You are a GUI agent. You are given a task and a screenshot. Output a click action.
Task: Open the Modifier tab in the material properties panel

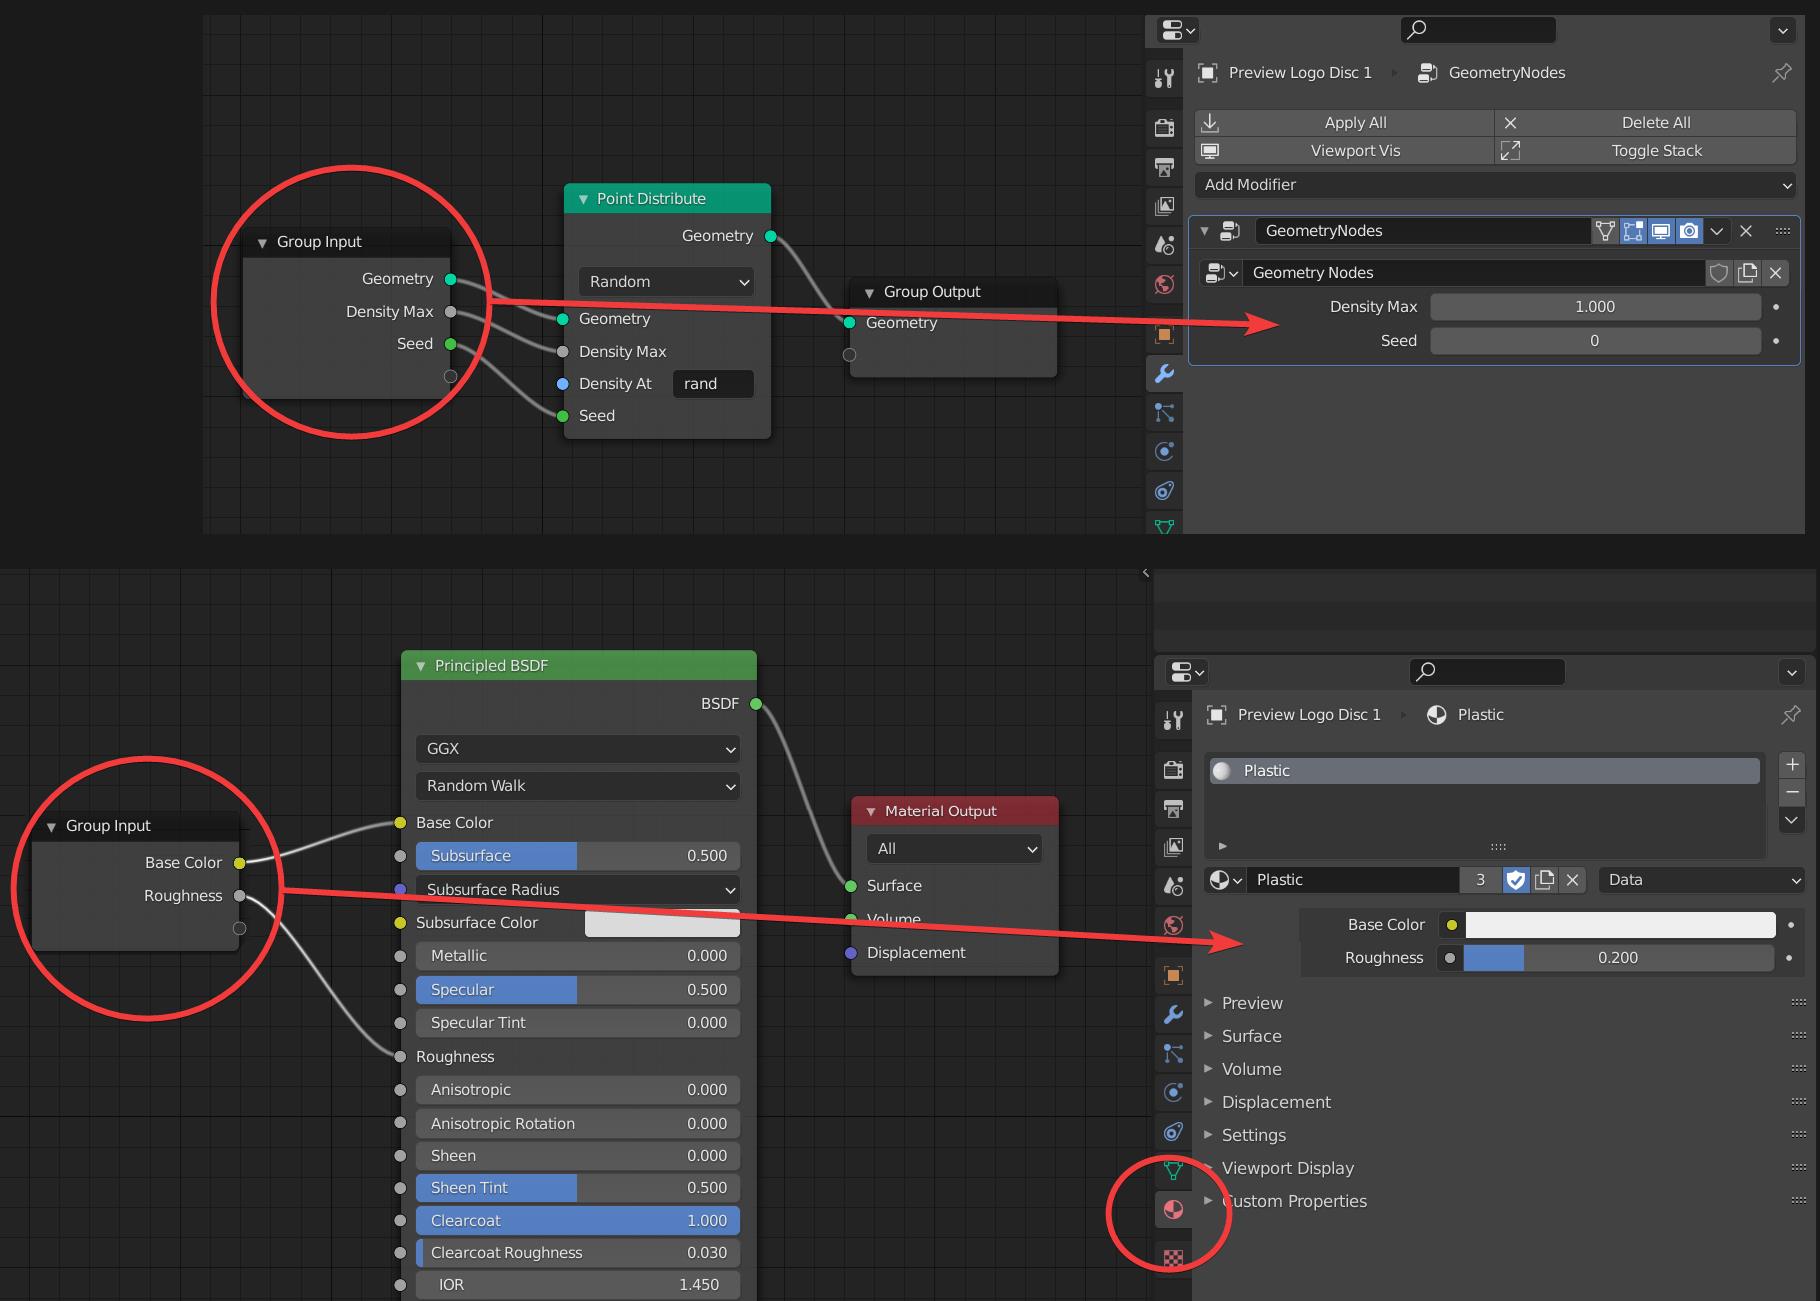click(x=1173, y=1014)
